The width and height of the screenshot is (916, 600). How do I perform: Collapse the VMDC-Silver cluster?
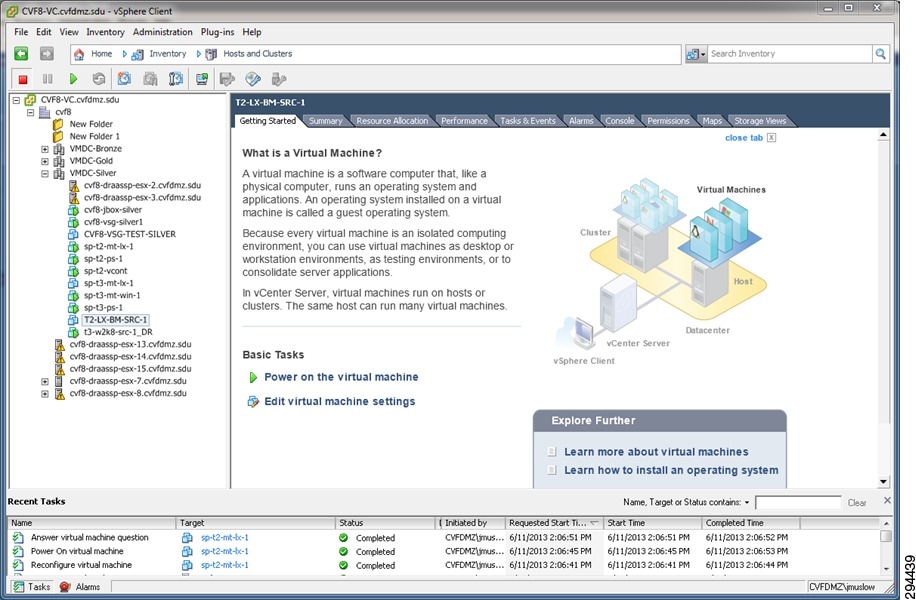coord(45,174)
